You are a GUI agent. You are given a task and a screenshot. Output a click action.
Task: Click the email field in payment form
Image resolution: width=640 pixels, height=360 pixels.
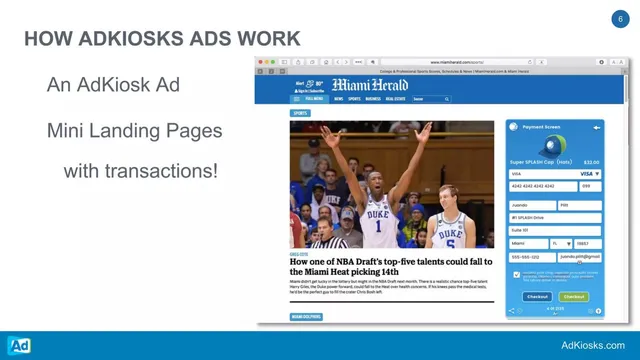pyautogui.click(x=580, y=257)
